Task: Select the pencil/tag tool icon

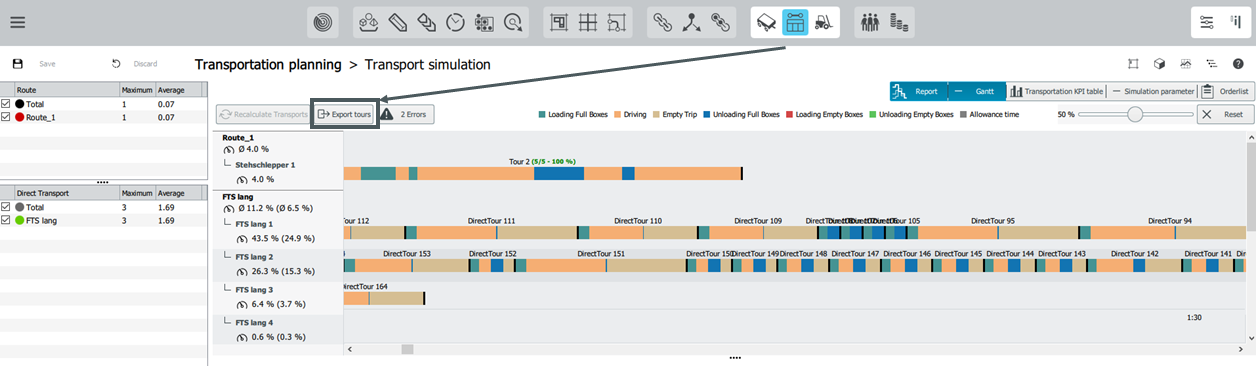Action: pyautogui.click(x=398, y=22)
